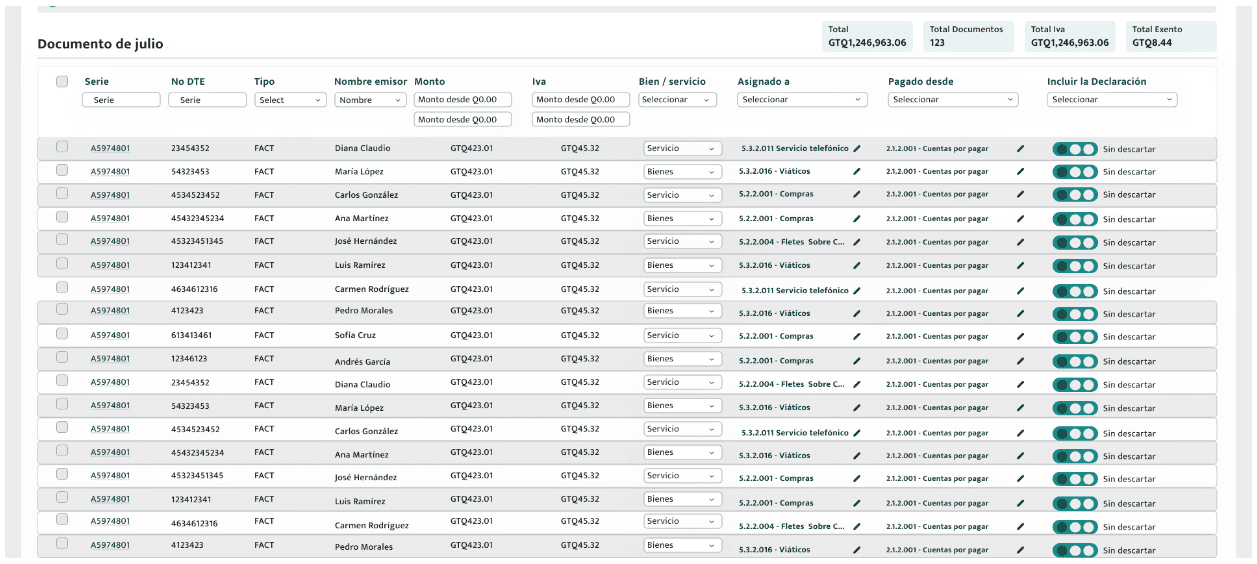Toggle declaration switch in Sofía Cruz row
The width and height of the screenshot is (1257, 564).
click(x=1075, y=337)
